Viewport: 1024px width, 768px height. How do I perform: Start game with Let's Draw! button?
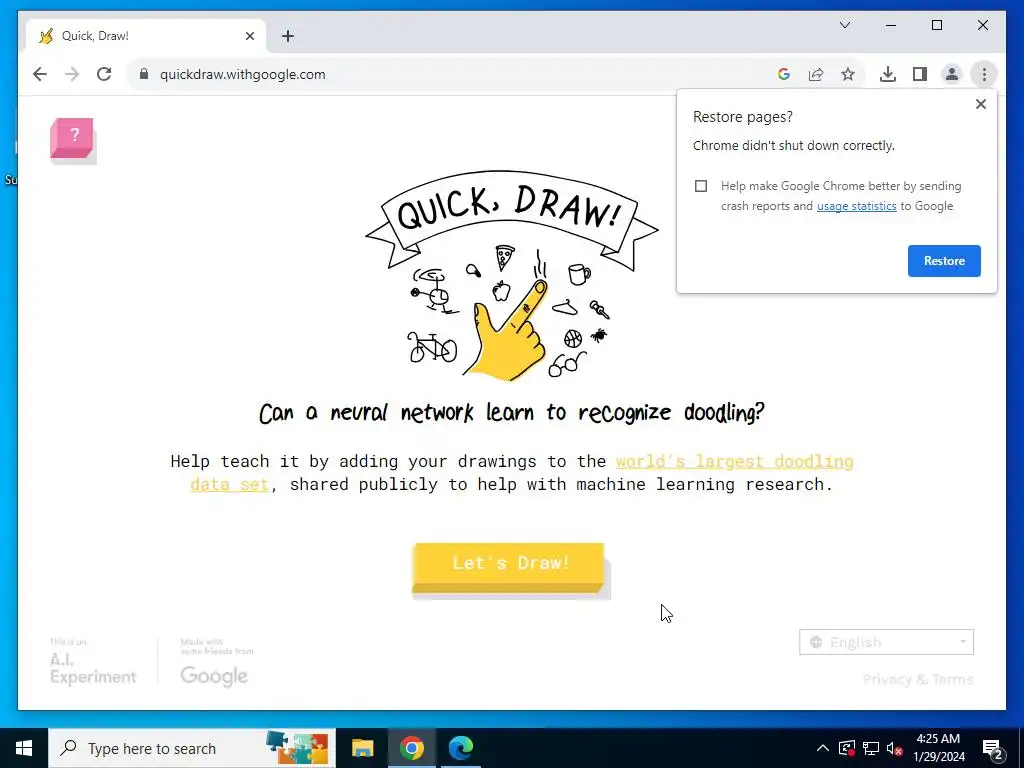(509, 566)
